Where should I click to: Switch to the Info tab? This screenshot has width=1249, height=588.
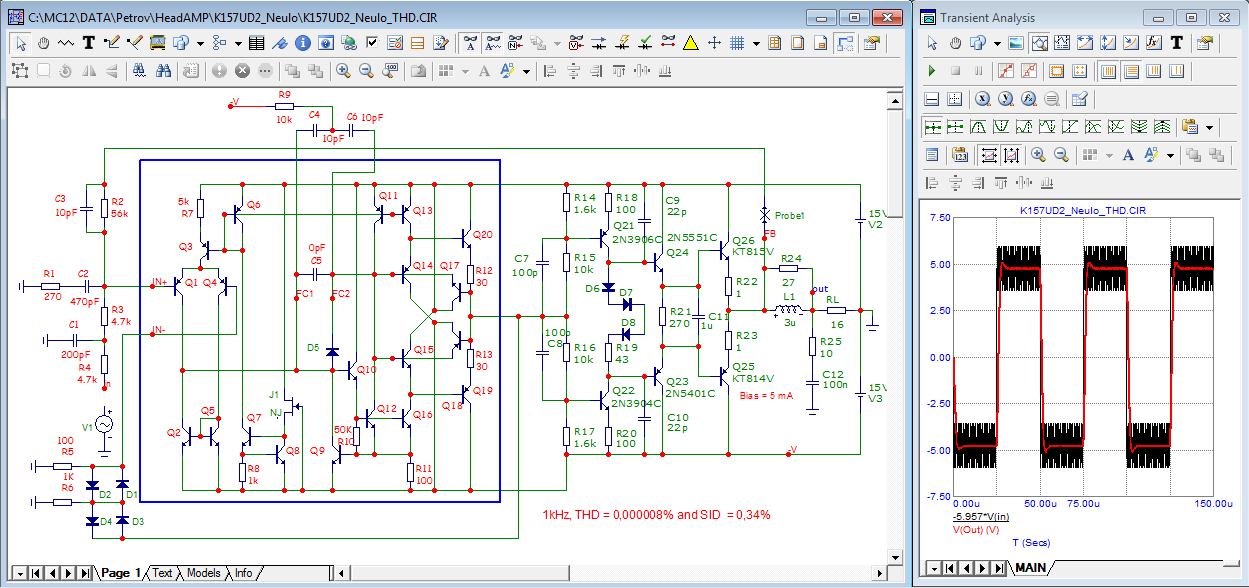point(243,573)
